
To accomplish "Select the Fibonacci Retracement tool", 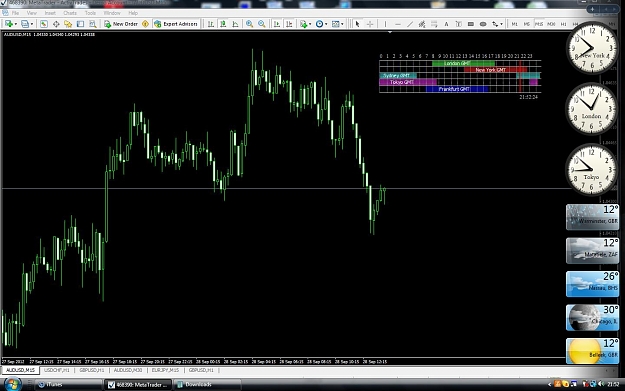I will point(434,24).
